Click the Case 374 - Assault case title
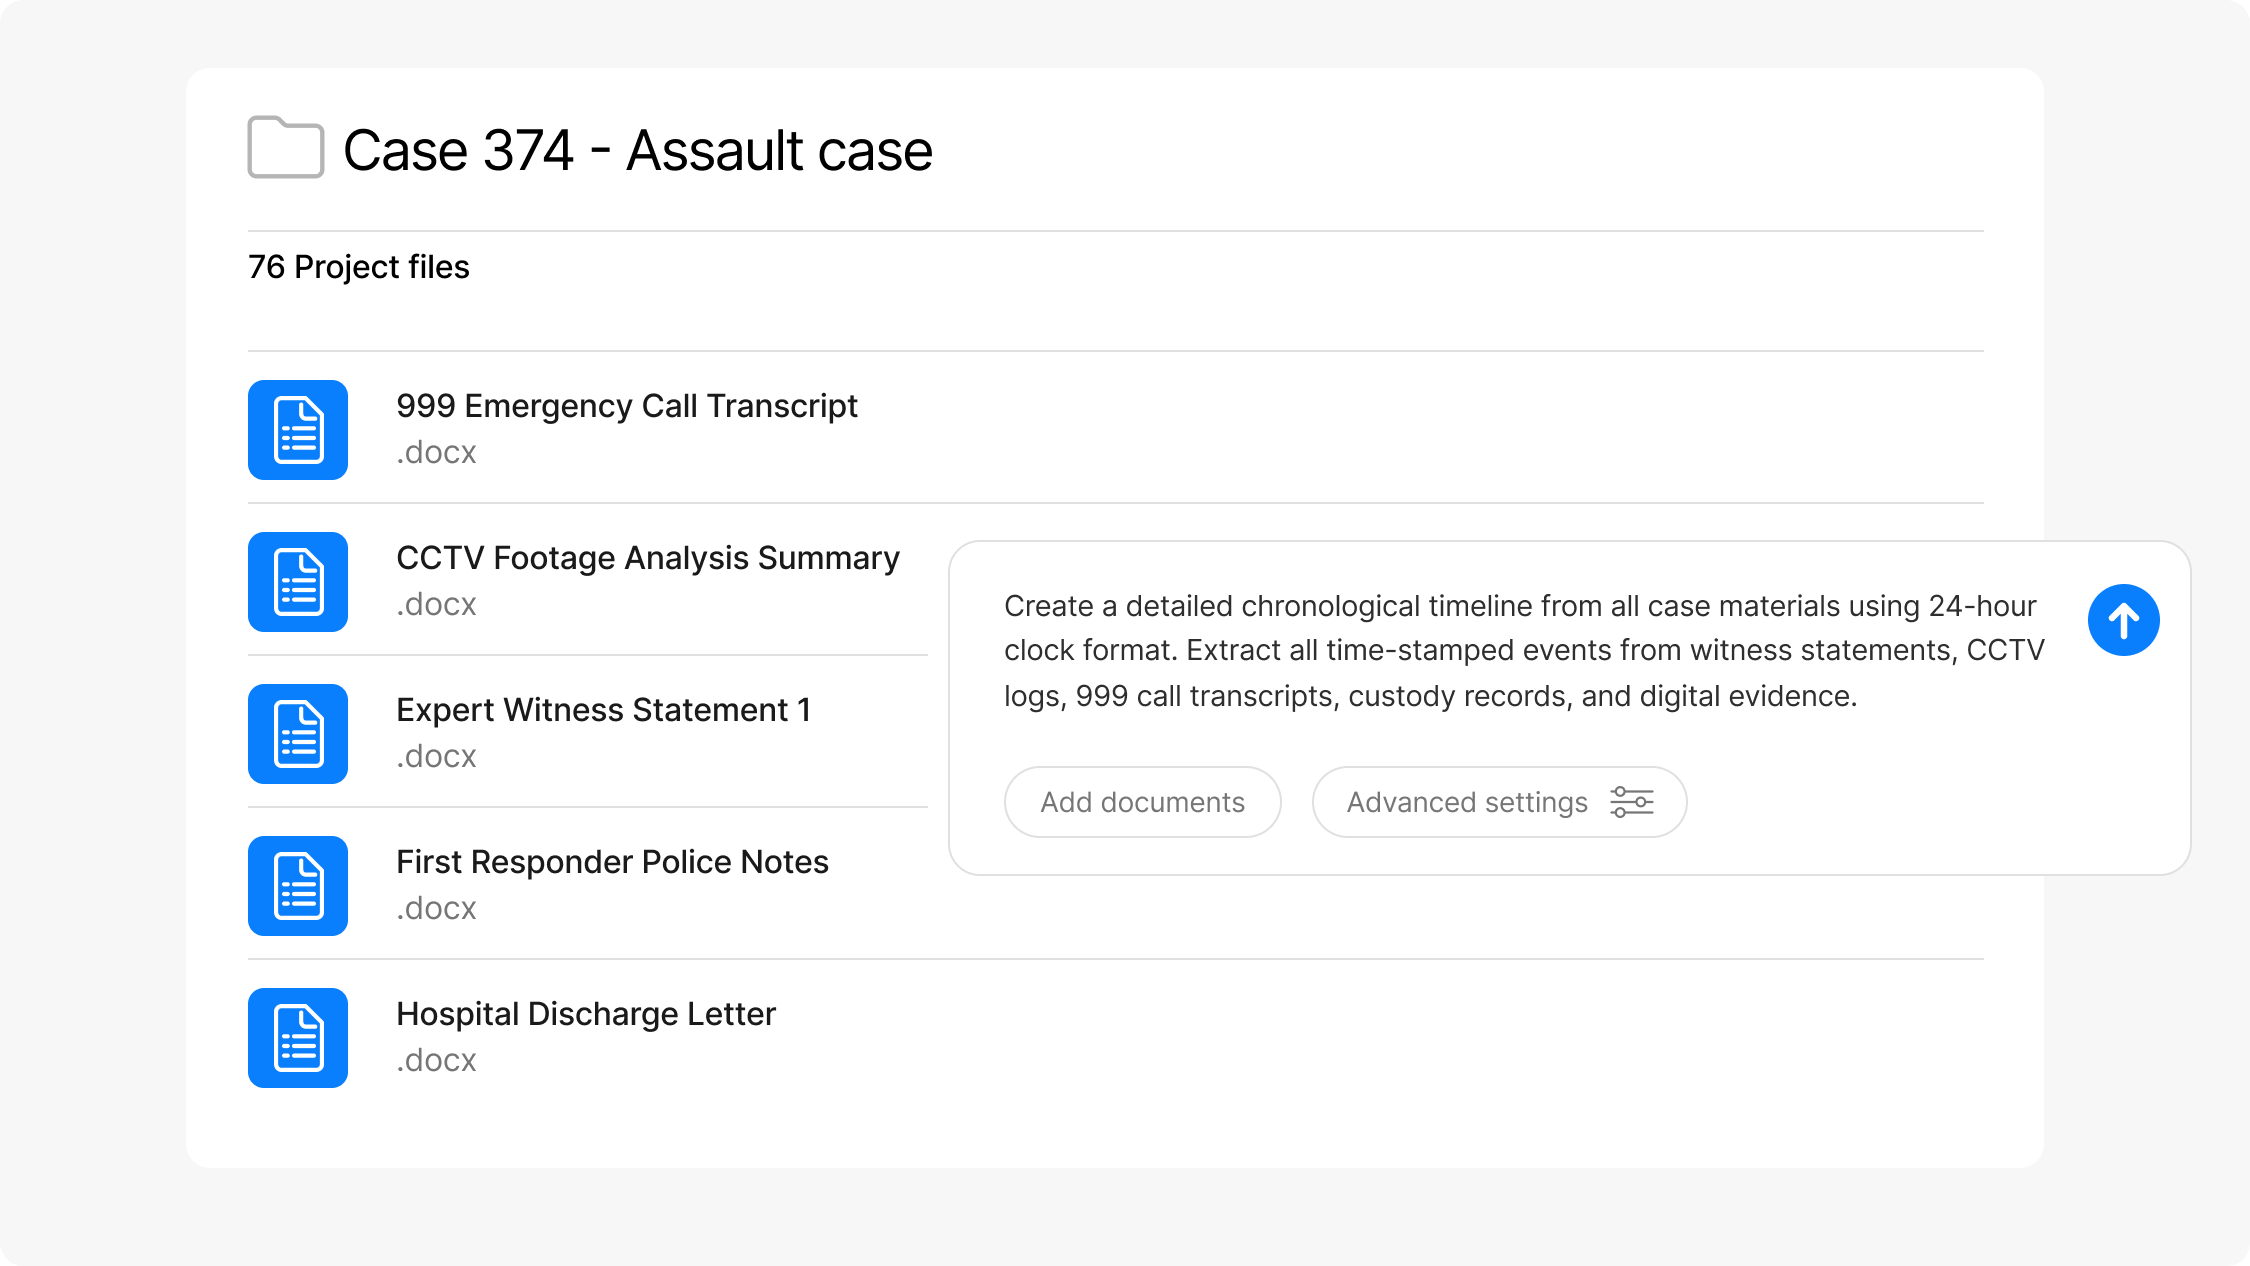 tap(637, 151)
